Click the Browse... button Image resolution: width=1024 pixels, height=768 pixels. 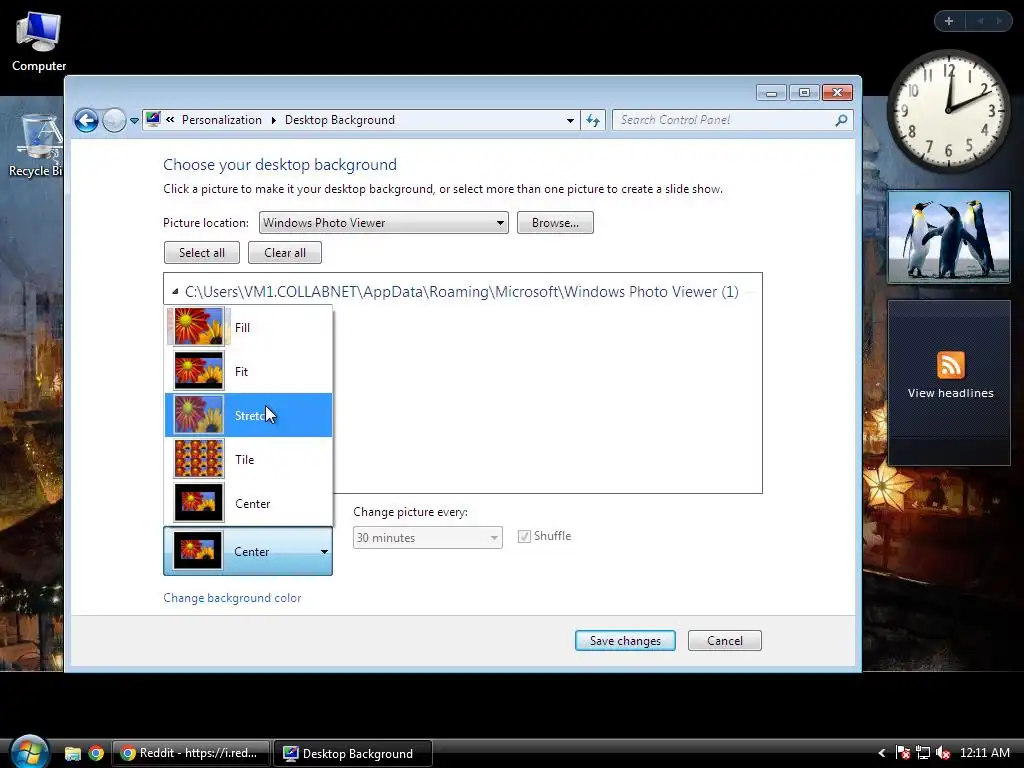tap(555, 223)
